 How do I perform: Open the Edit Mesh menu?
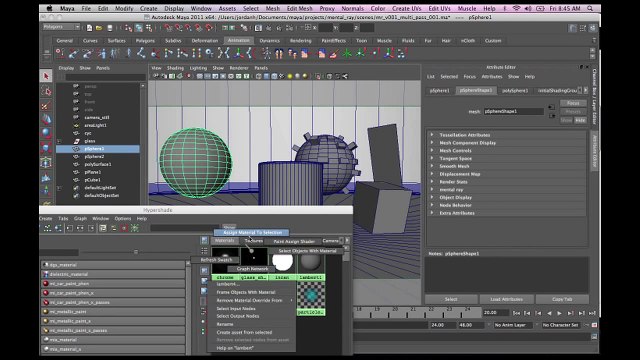click(299, 8)
